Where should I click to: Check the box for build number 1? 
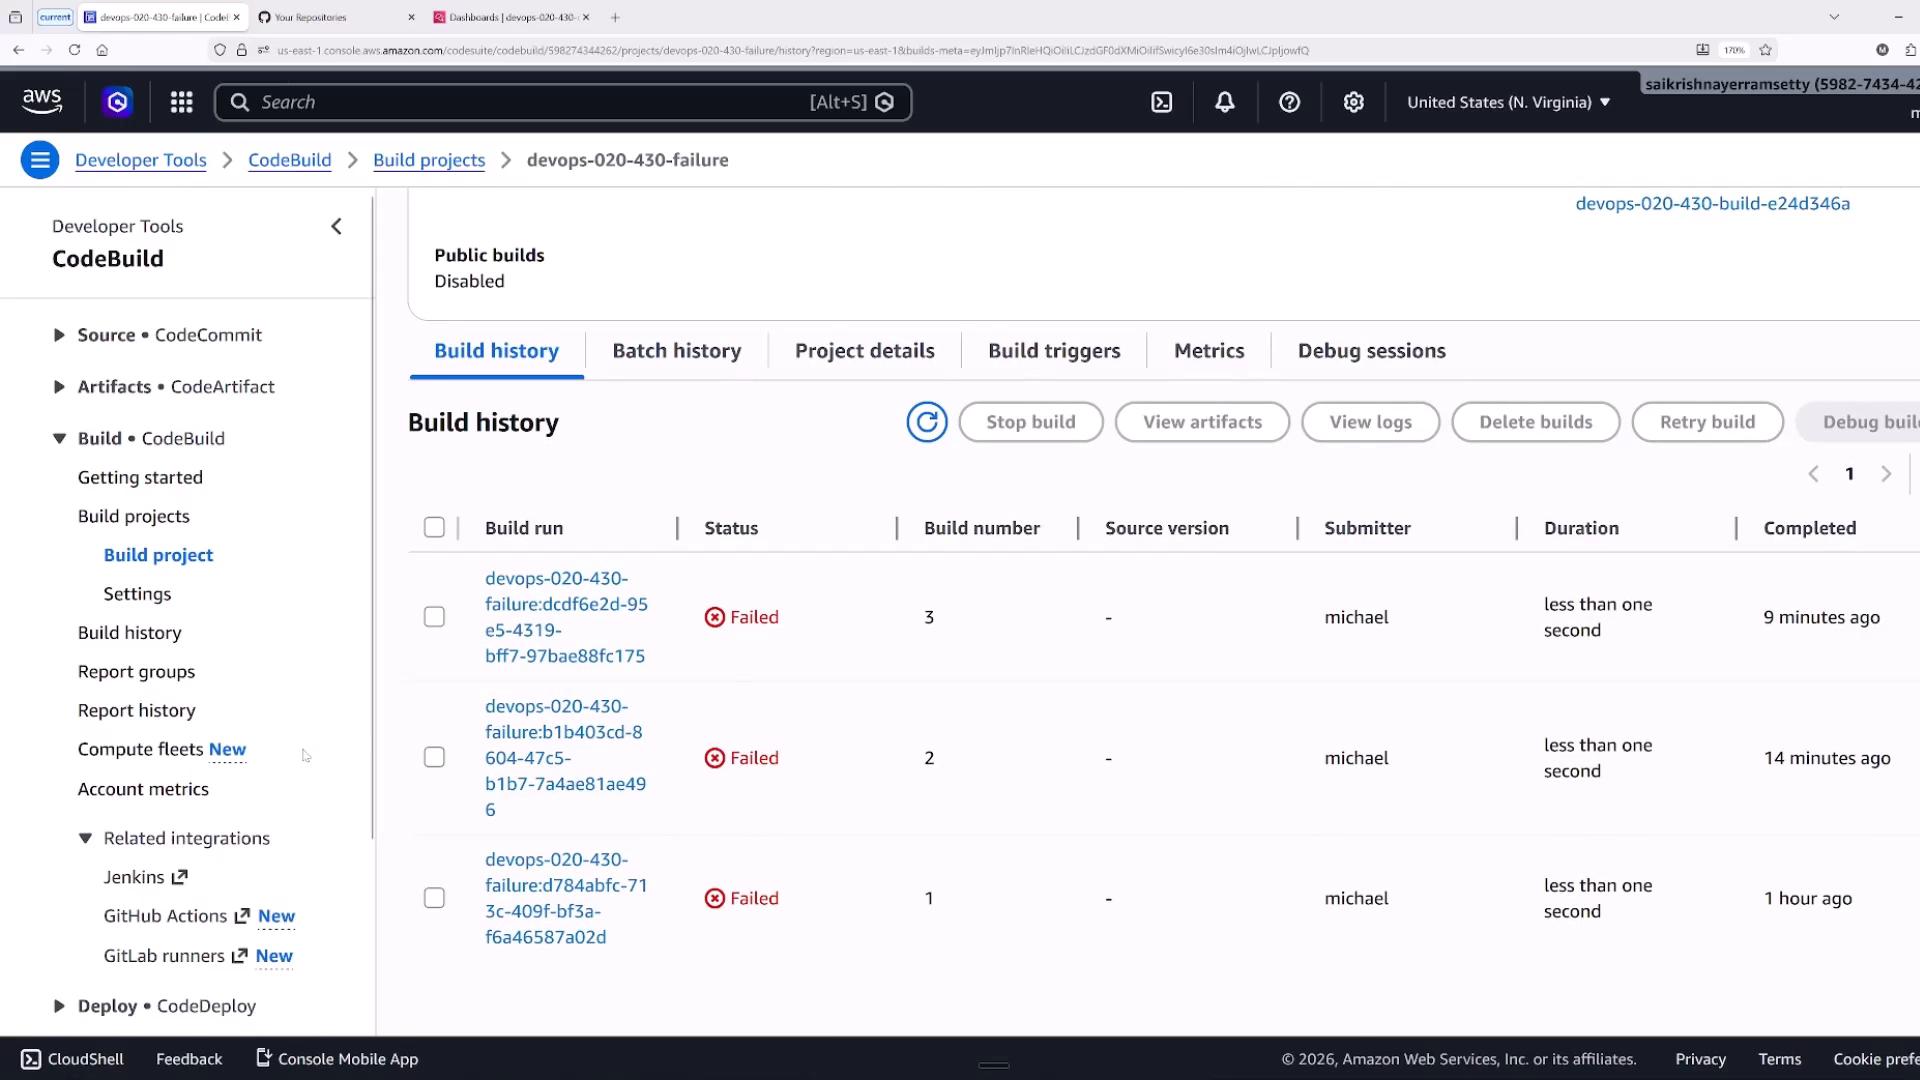pos(434,898)
